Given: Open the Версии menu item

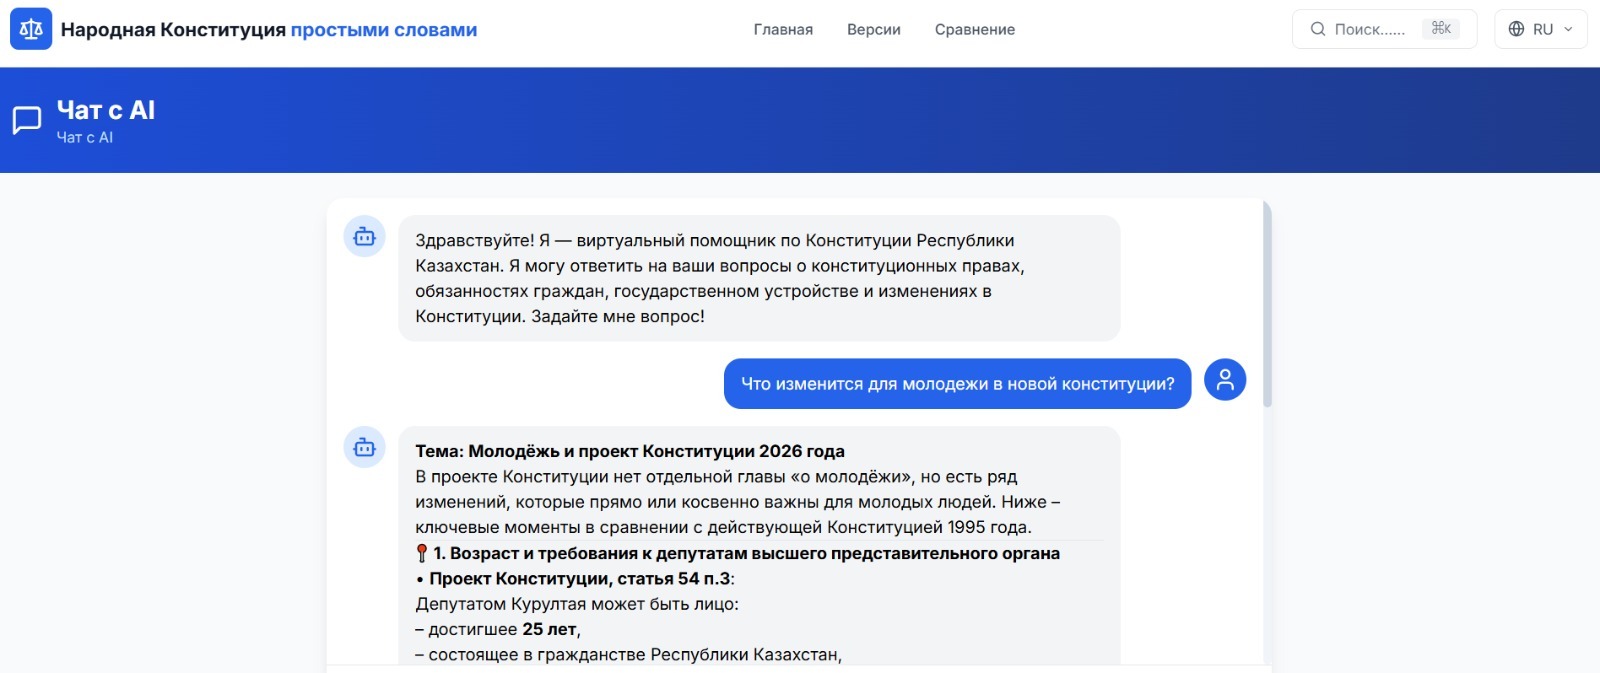Looking at the screenshot, I should click(873, 29).
